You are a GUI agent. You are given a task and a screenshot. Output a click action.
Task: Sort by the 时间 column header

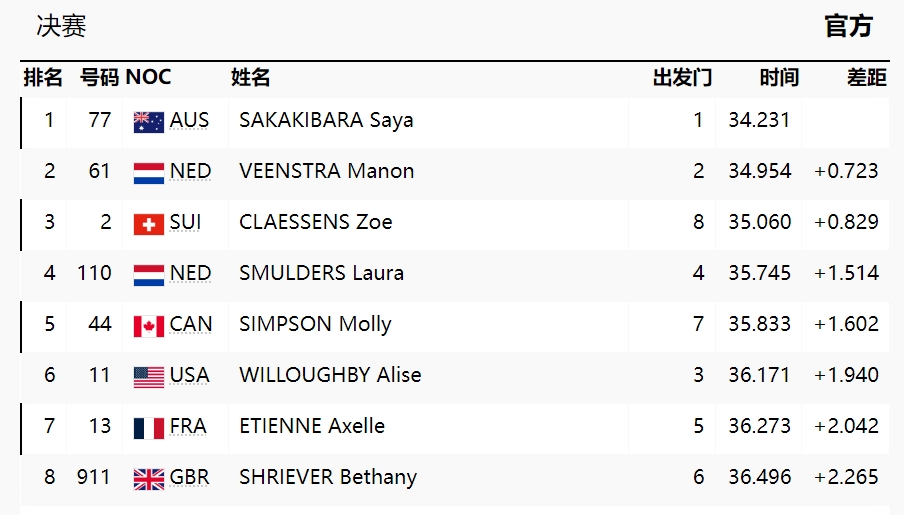click(x=779, y=78)
